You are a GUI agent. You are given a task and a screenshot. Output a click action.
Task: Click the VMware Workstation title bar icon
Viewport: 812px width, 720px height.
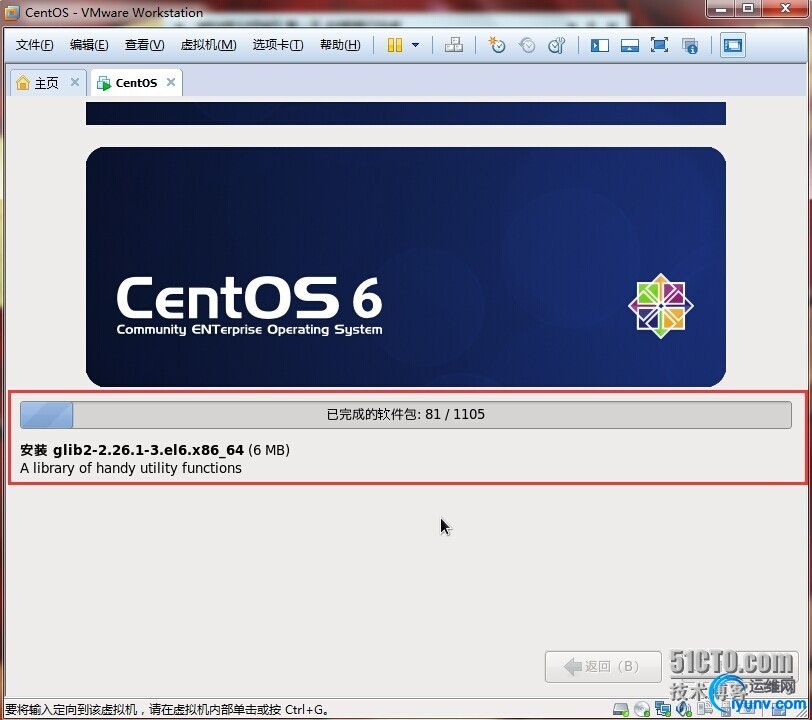[12, 12]
